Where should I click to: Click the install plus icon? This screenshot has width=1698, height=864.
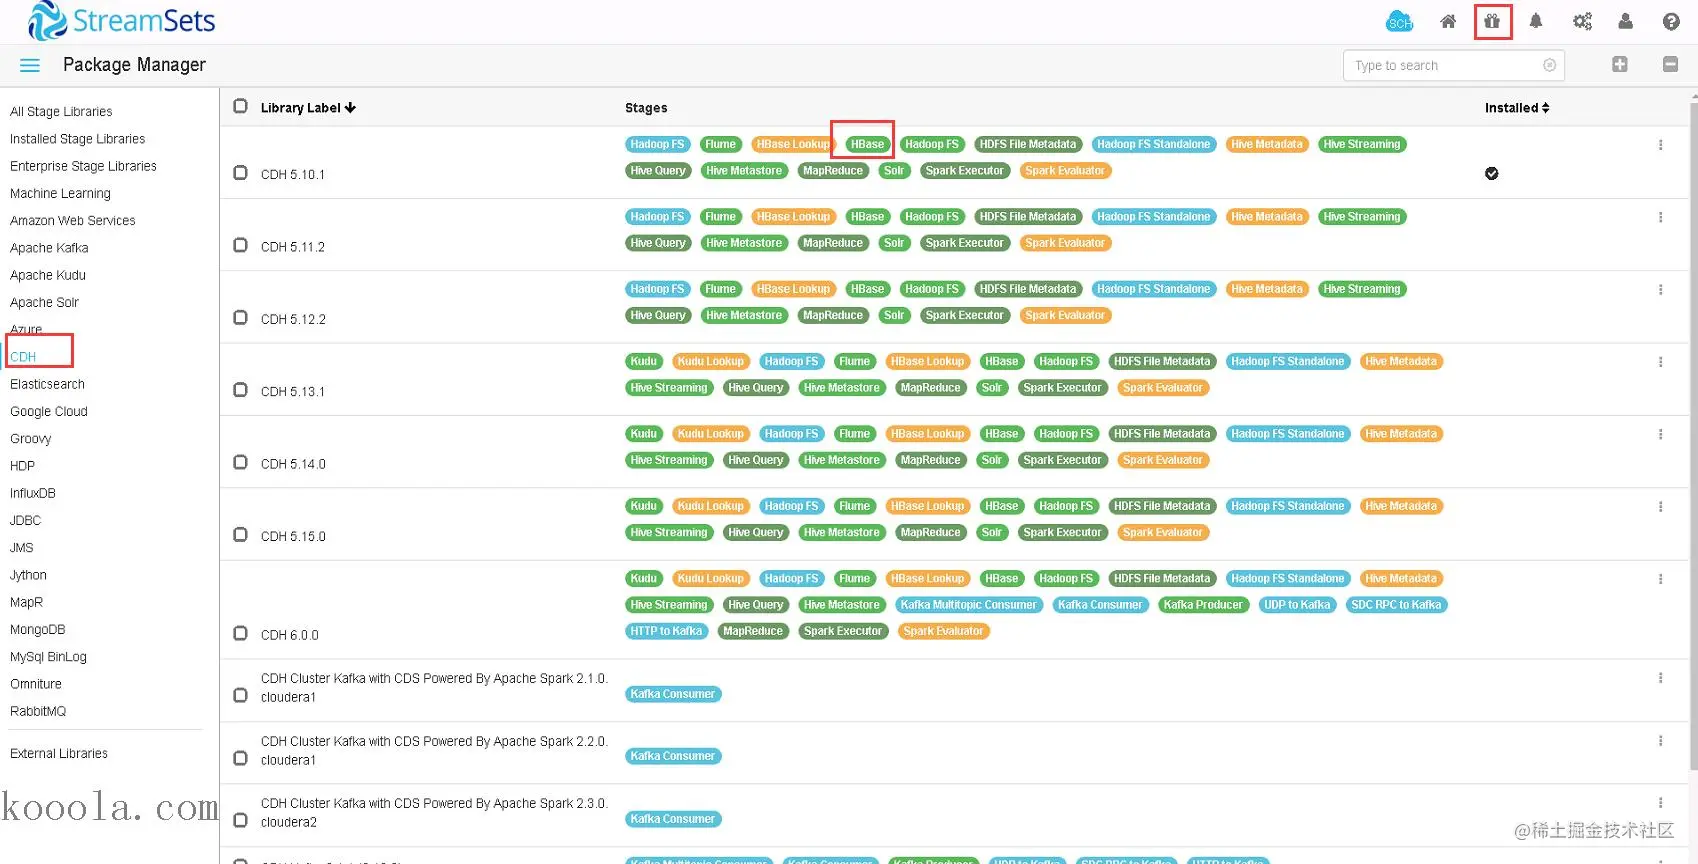coord(1620,64)
